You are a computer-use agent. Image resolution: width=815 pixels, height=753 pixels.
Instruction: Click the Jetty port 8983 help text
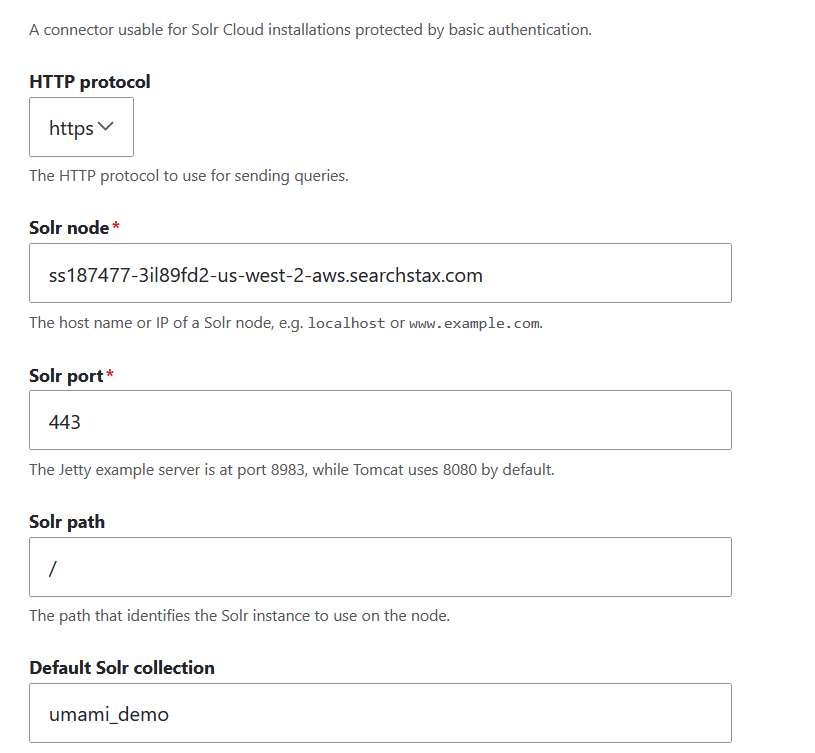tap(291, 469)
